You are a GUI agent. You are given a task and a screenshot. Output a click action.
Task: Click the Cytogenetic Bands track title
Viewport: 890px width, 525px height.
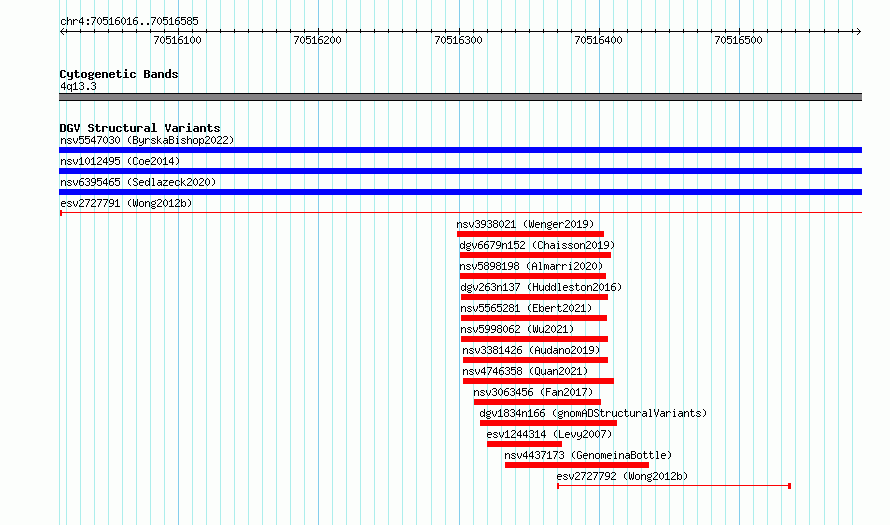[x=119, y=74]
